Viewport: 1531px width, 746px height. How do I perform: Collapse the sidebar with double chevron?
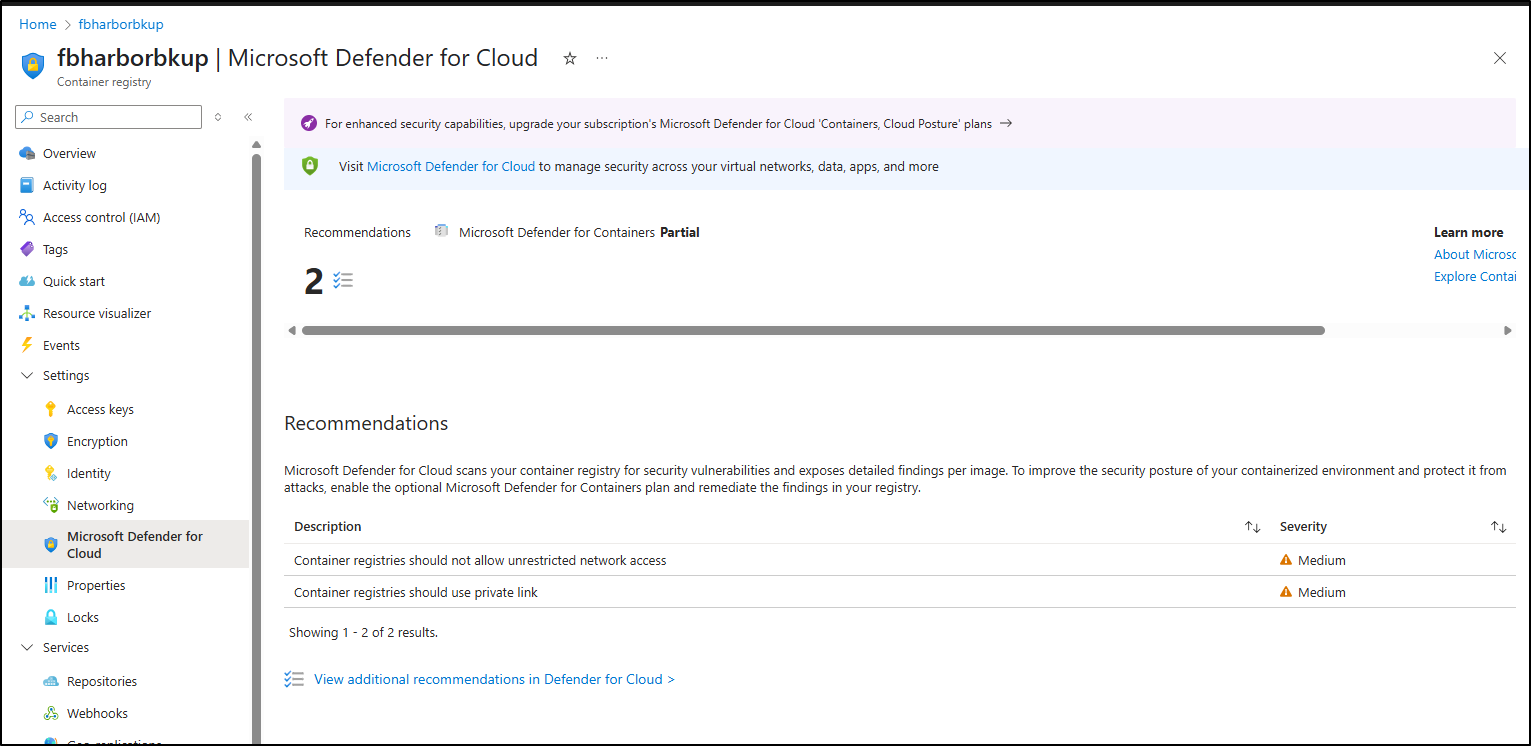(x=248, y=117)
